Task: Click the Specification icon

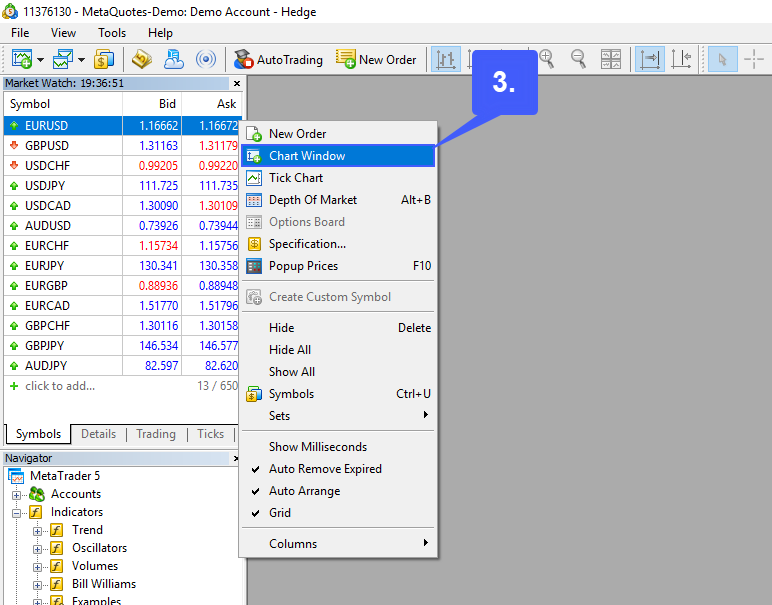Action: (x=254, y=244)
